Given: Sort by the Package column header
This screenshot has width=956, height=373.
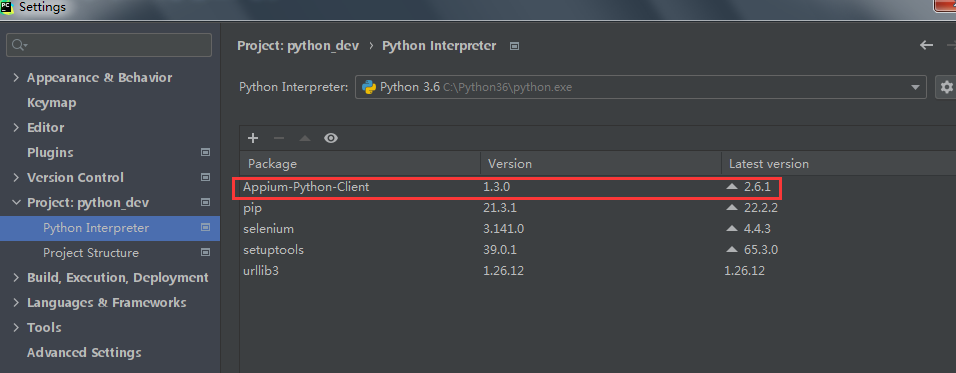Looking at the screenshot, I should coord(360,163).
